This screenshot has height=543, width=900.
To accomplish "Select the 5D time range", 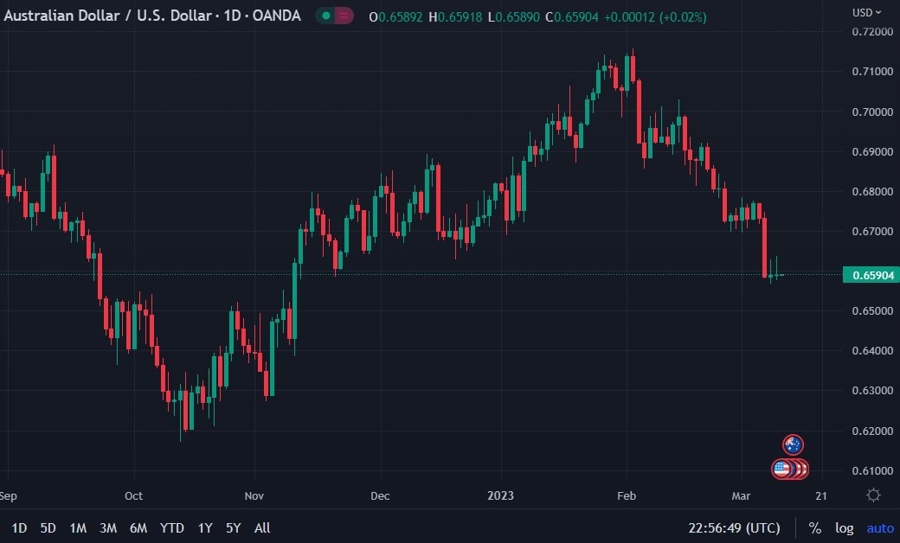I will click(48, 528).
